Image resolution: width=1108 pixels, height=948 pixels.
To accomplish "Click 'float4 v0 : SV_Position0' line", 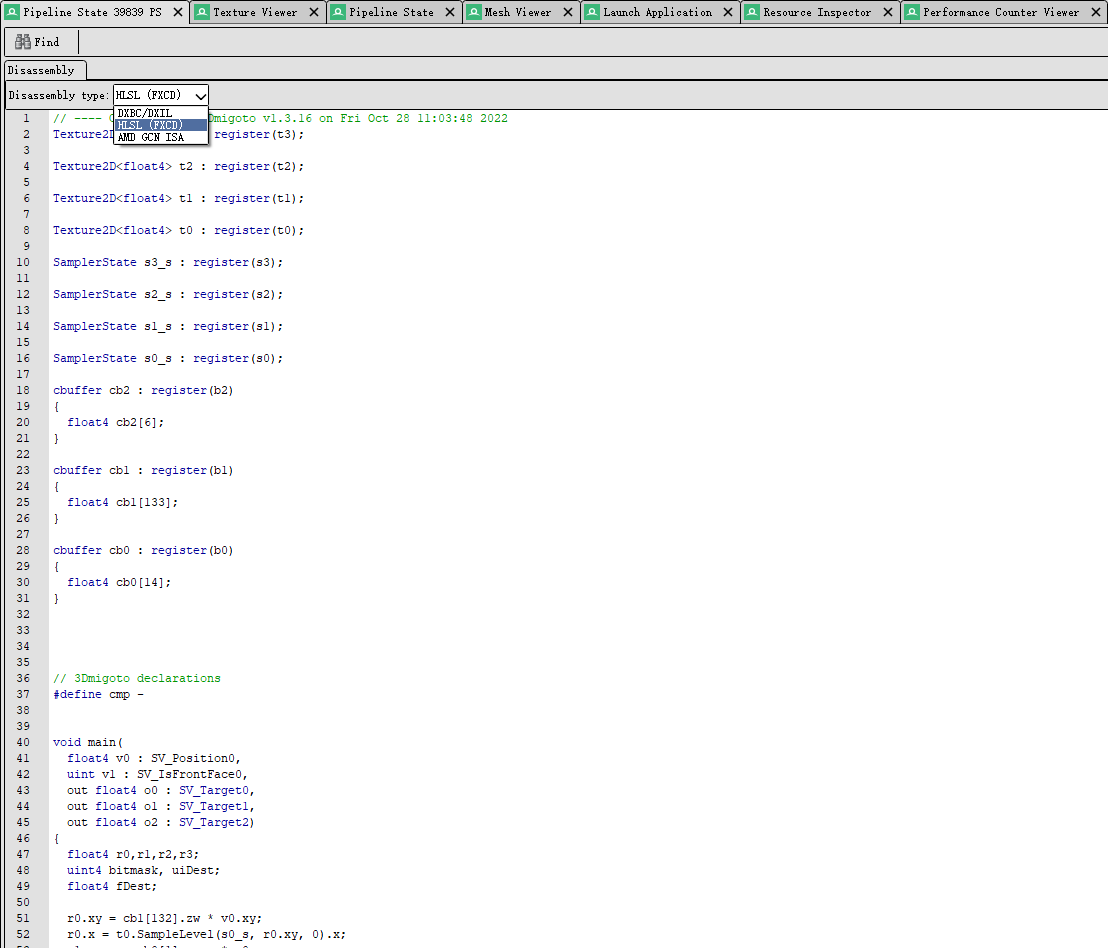I will click(154, 758).
